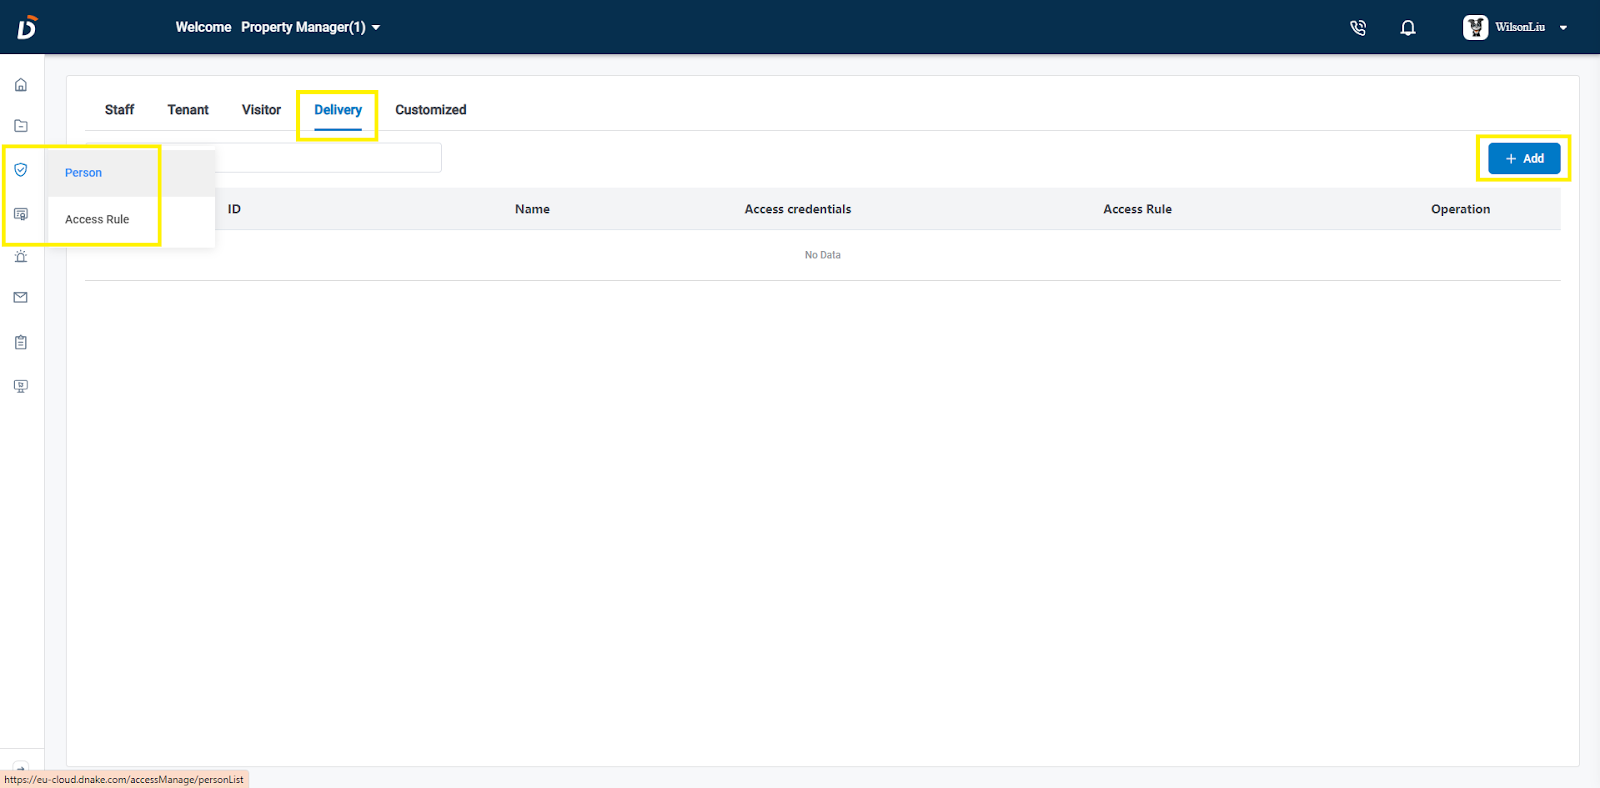
Task: Open the home icon in sidebar
Action: click(x=21, y=85)
